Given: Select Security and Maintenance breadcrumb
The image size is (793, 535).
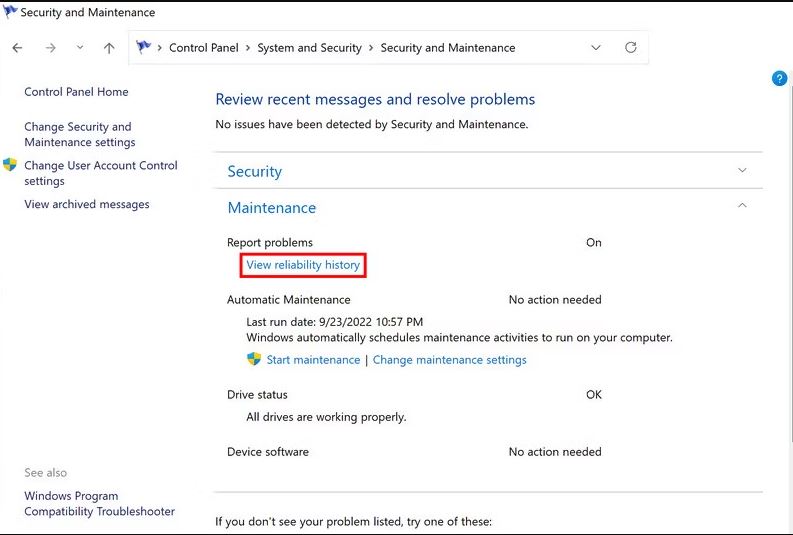Looking at the screenshot, I should 448,48.
